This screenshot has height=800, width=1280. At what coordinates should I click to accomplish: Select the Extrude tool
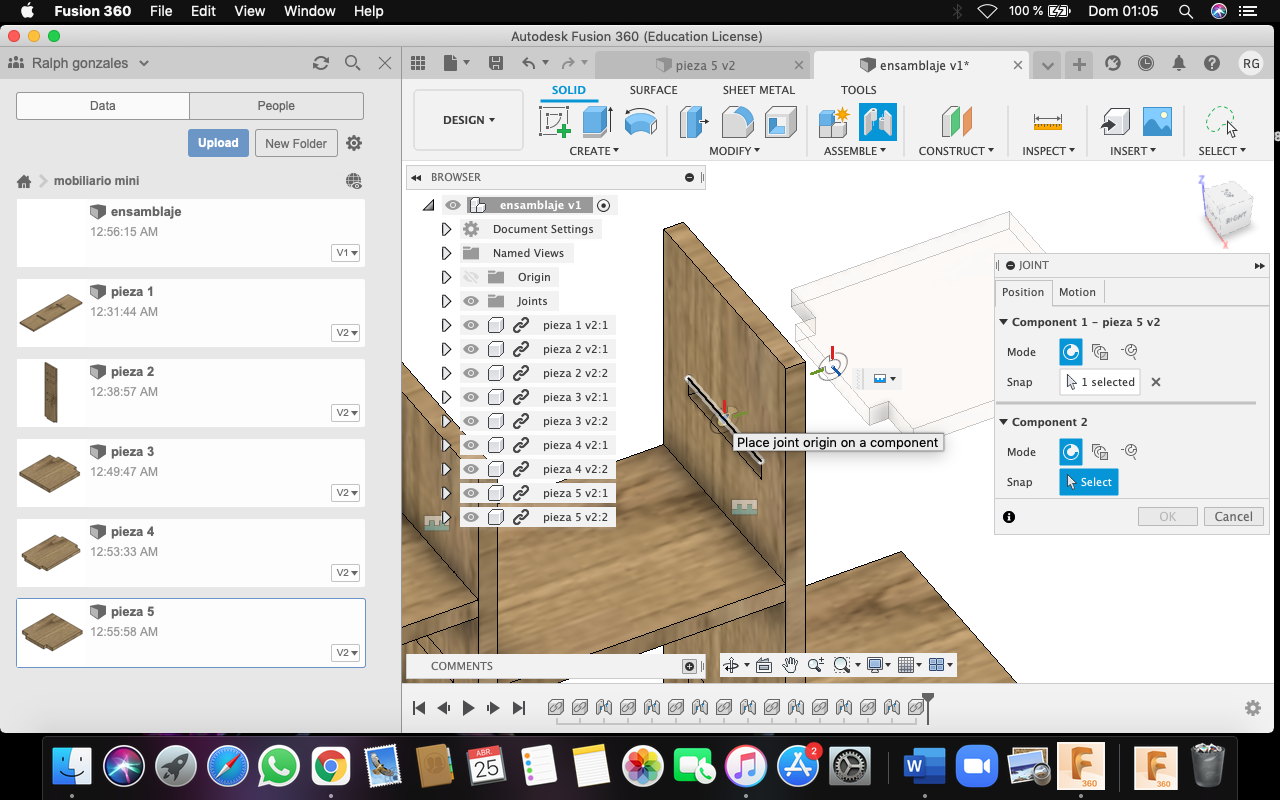pyautogui.click(x=597, y=122)
